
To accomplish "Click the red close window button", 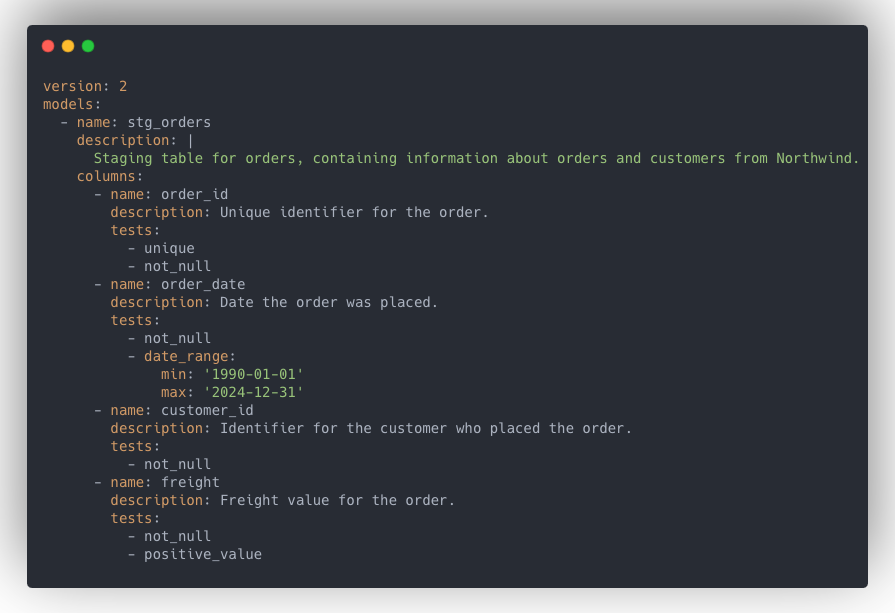I will [x=48, y=46].
